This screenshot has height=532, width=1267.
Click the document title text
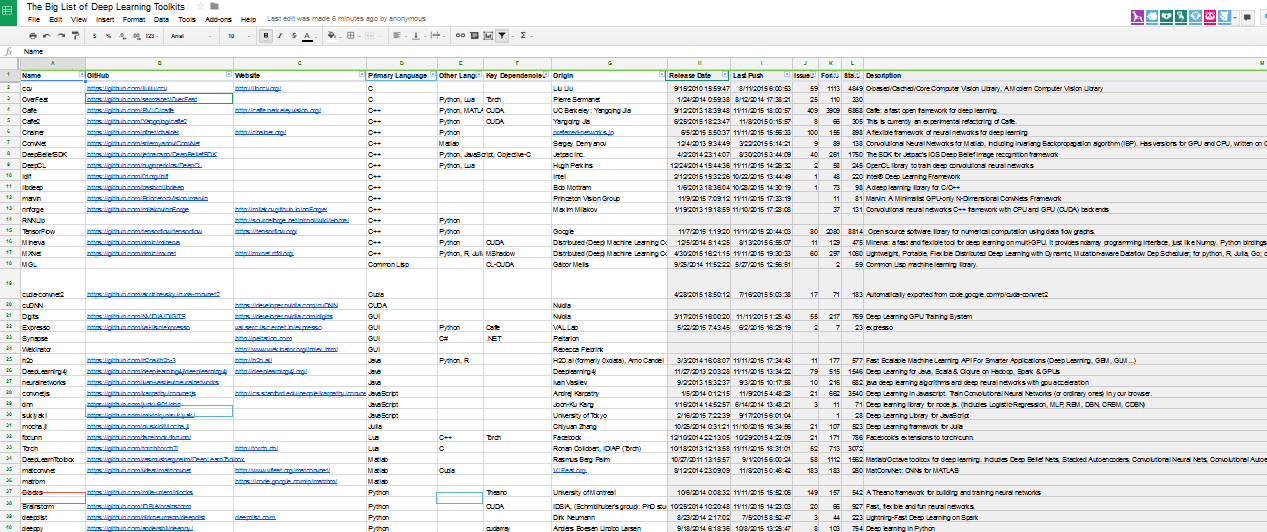(x=105, y=6)
